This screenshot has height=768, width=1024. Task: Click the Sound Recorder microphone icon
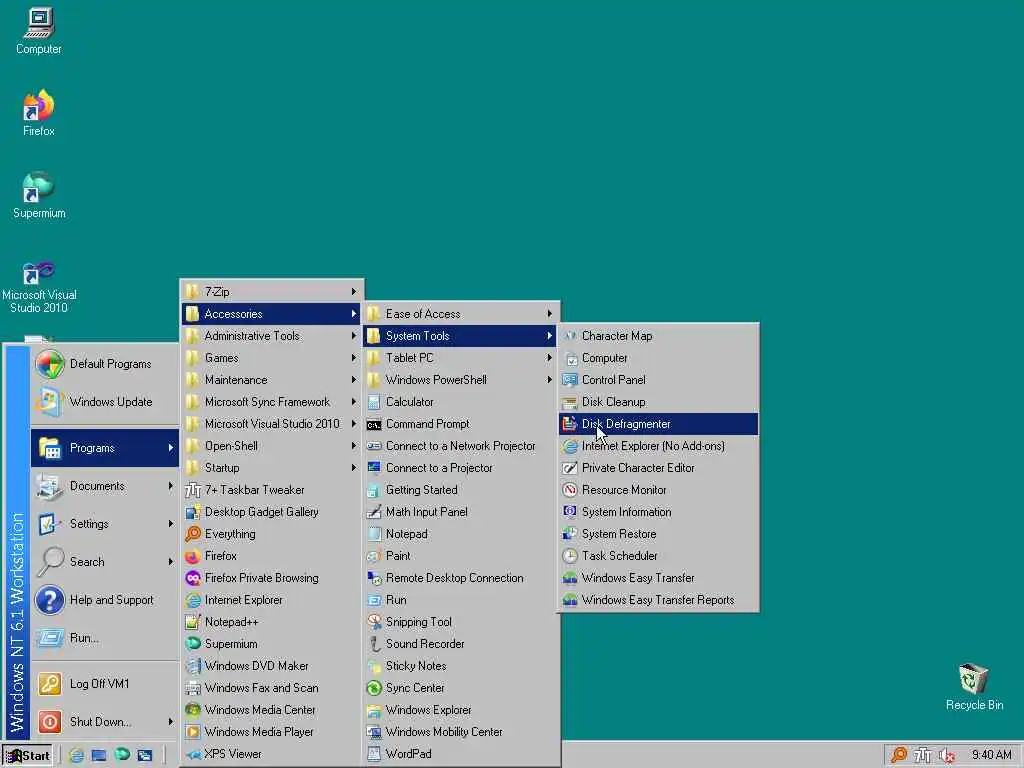tap(374, 644)
